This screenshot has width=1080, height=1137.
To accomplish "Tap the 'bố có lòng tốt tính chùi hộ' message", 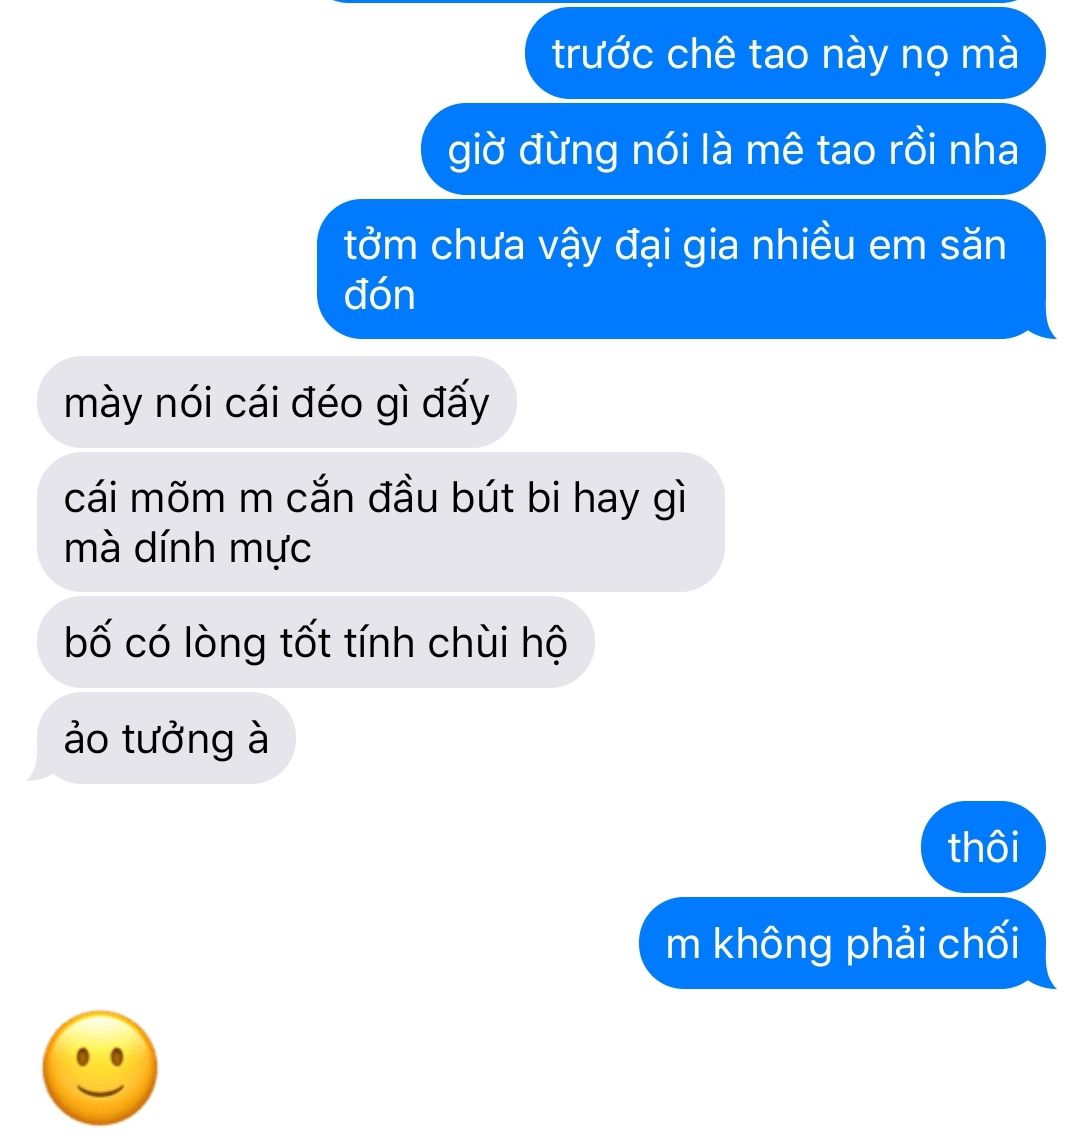I will 316,642.
